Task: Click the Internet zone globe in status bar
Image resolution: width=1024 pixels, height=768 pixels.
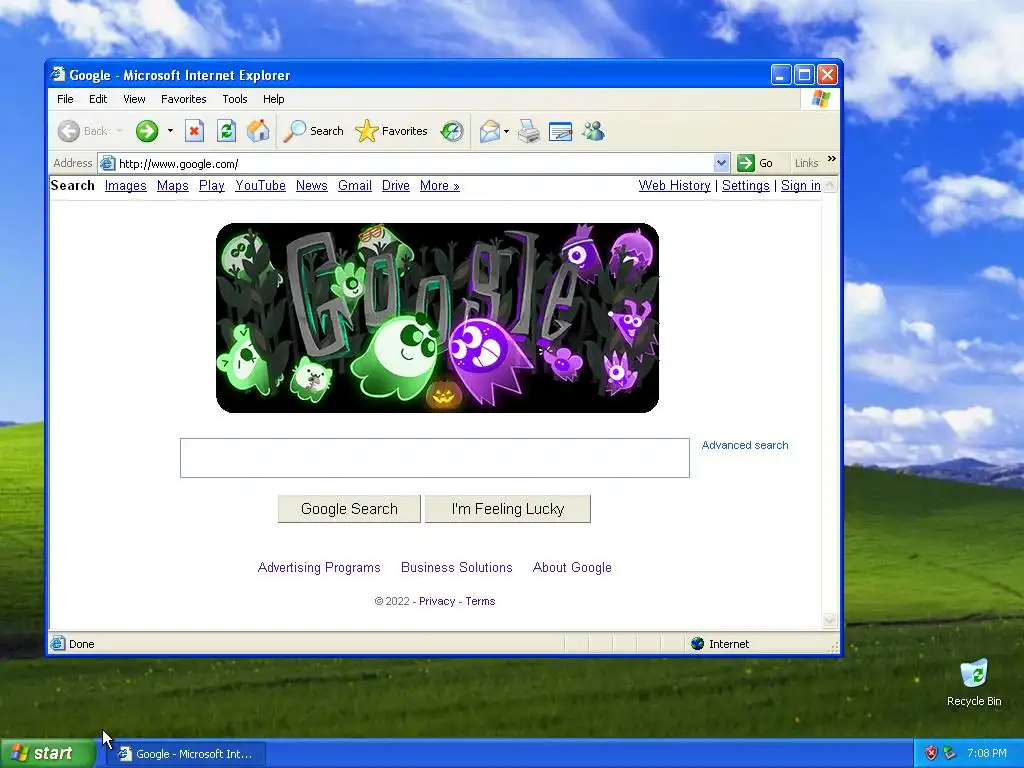Action: pyautogui.click(x=697, y=644)
